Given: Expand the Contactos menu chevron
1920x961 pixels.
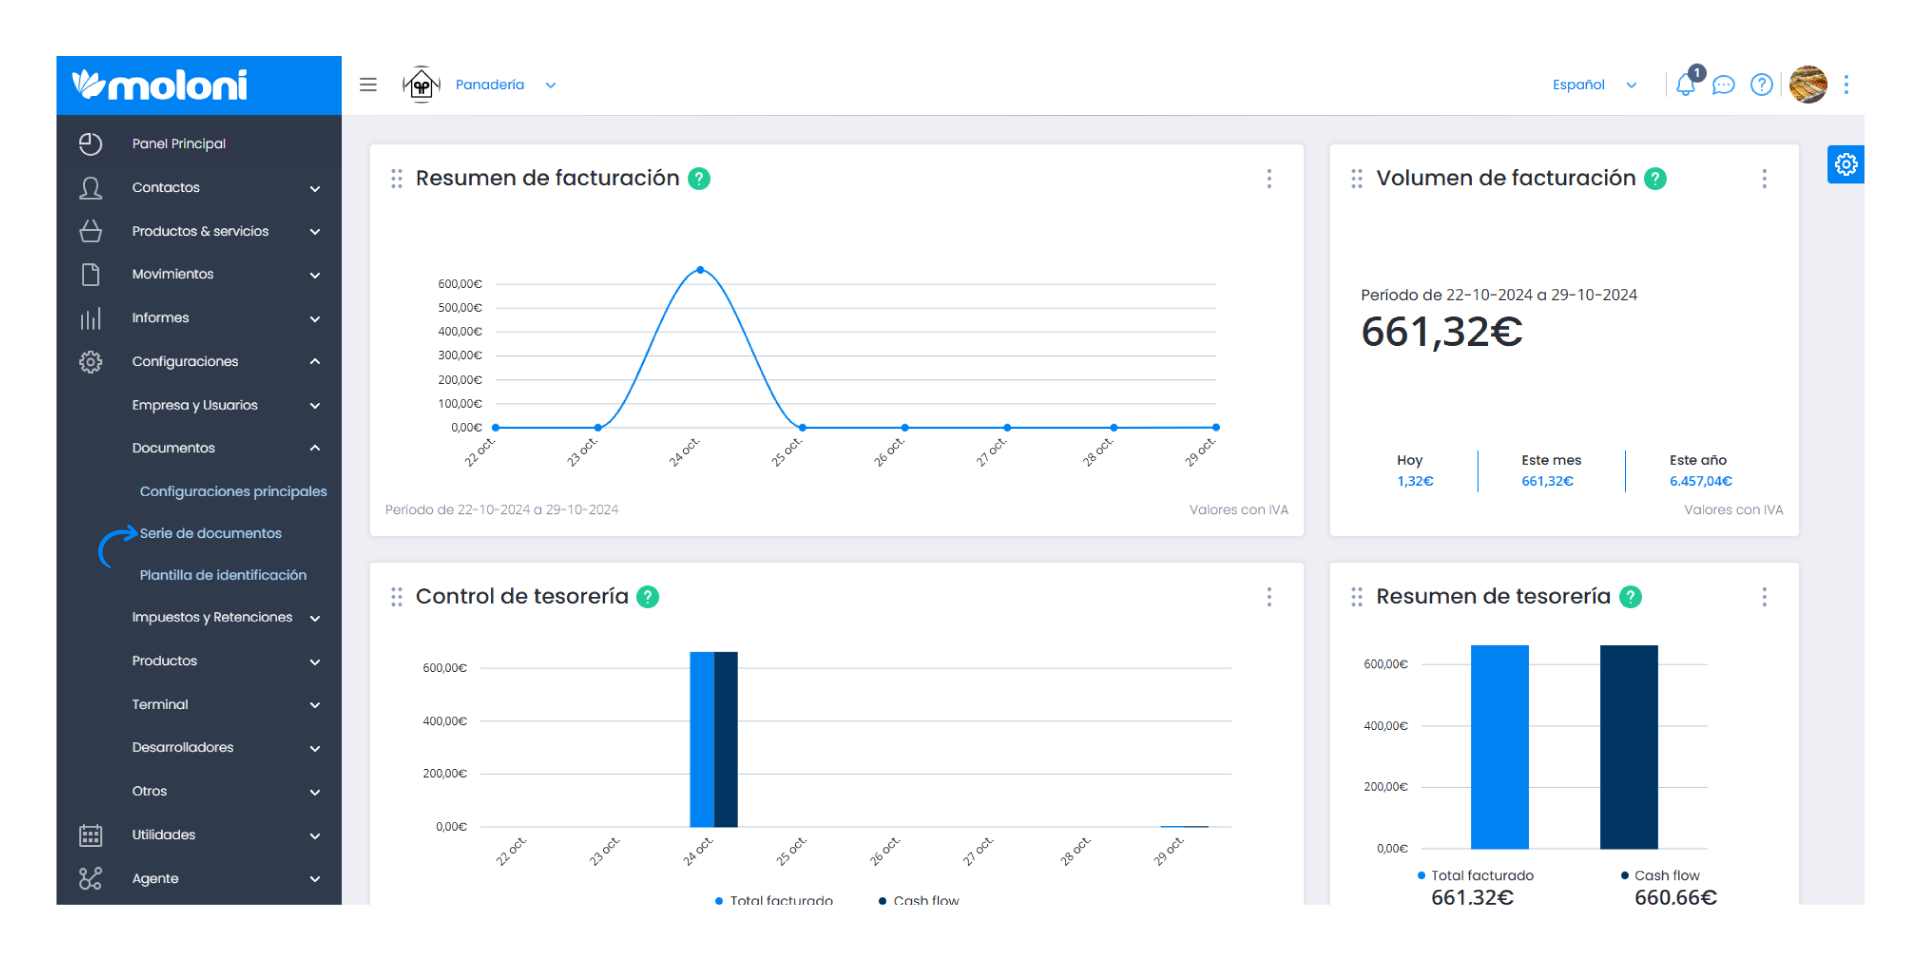Looking at the screenshot, I should click(315, 188).
